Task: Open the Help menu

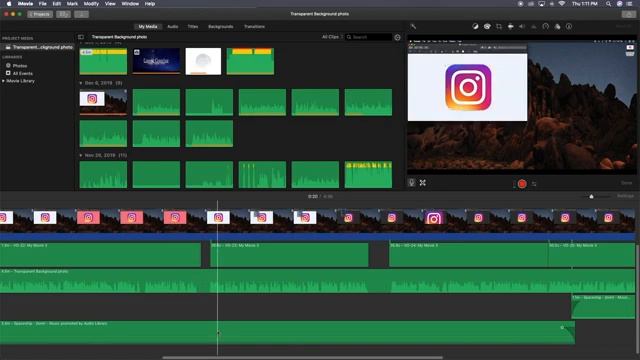Action: click(x=150, y=4)
